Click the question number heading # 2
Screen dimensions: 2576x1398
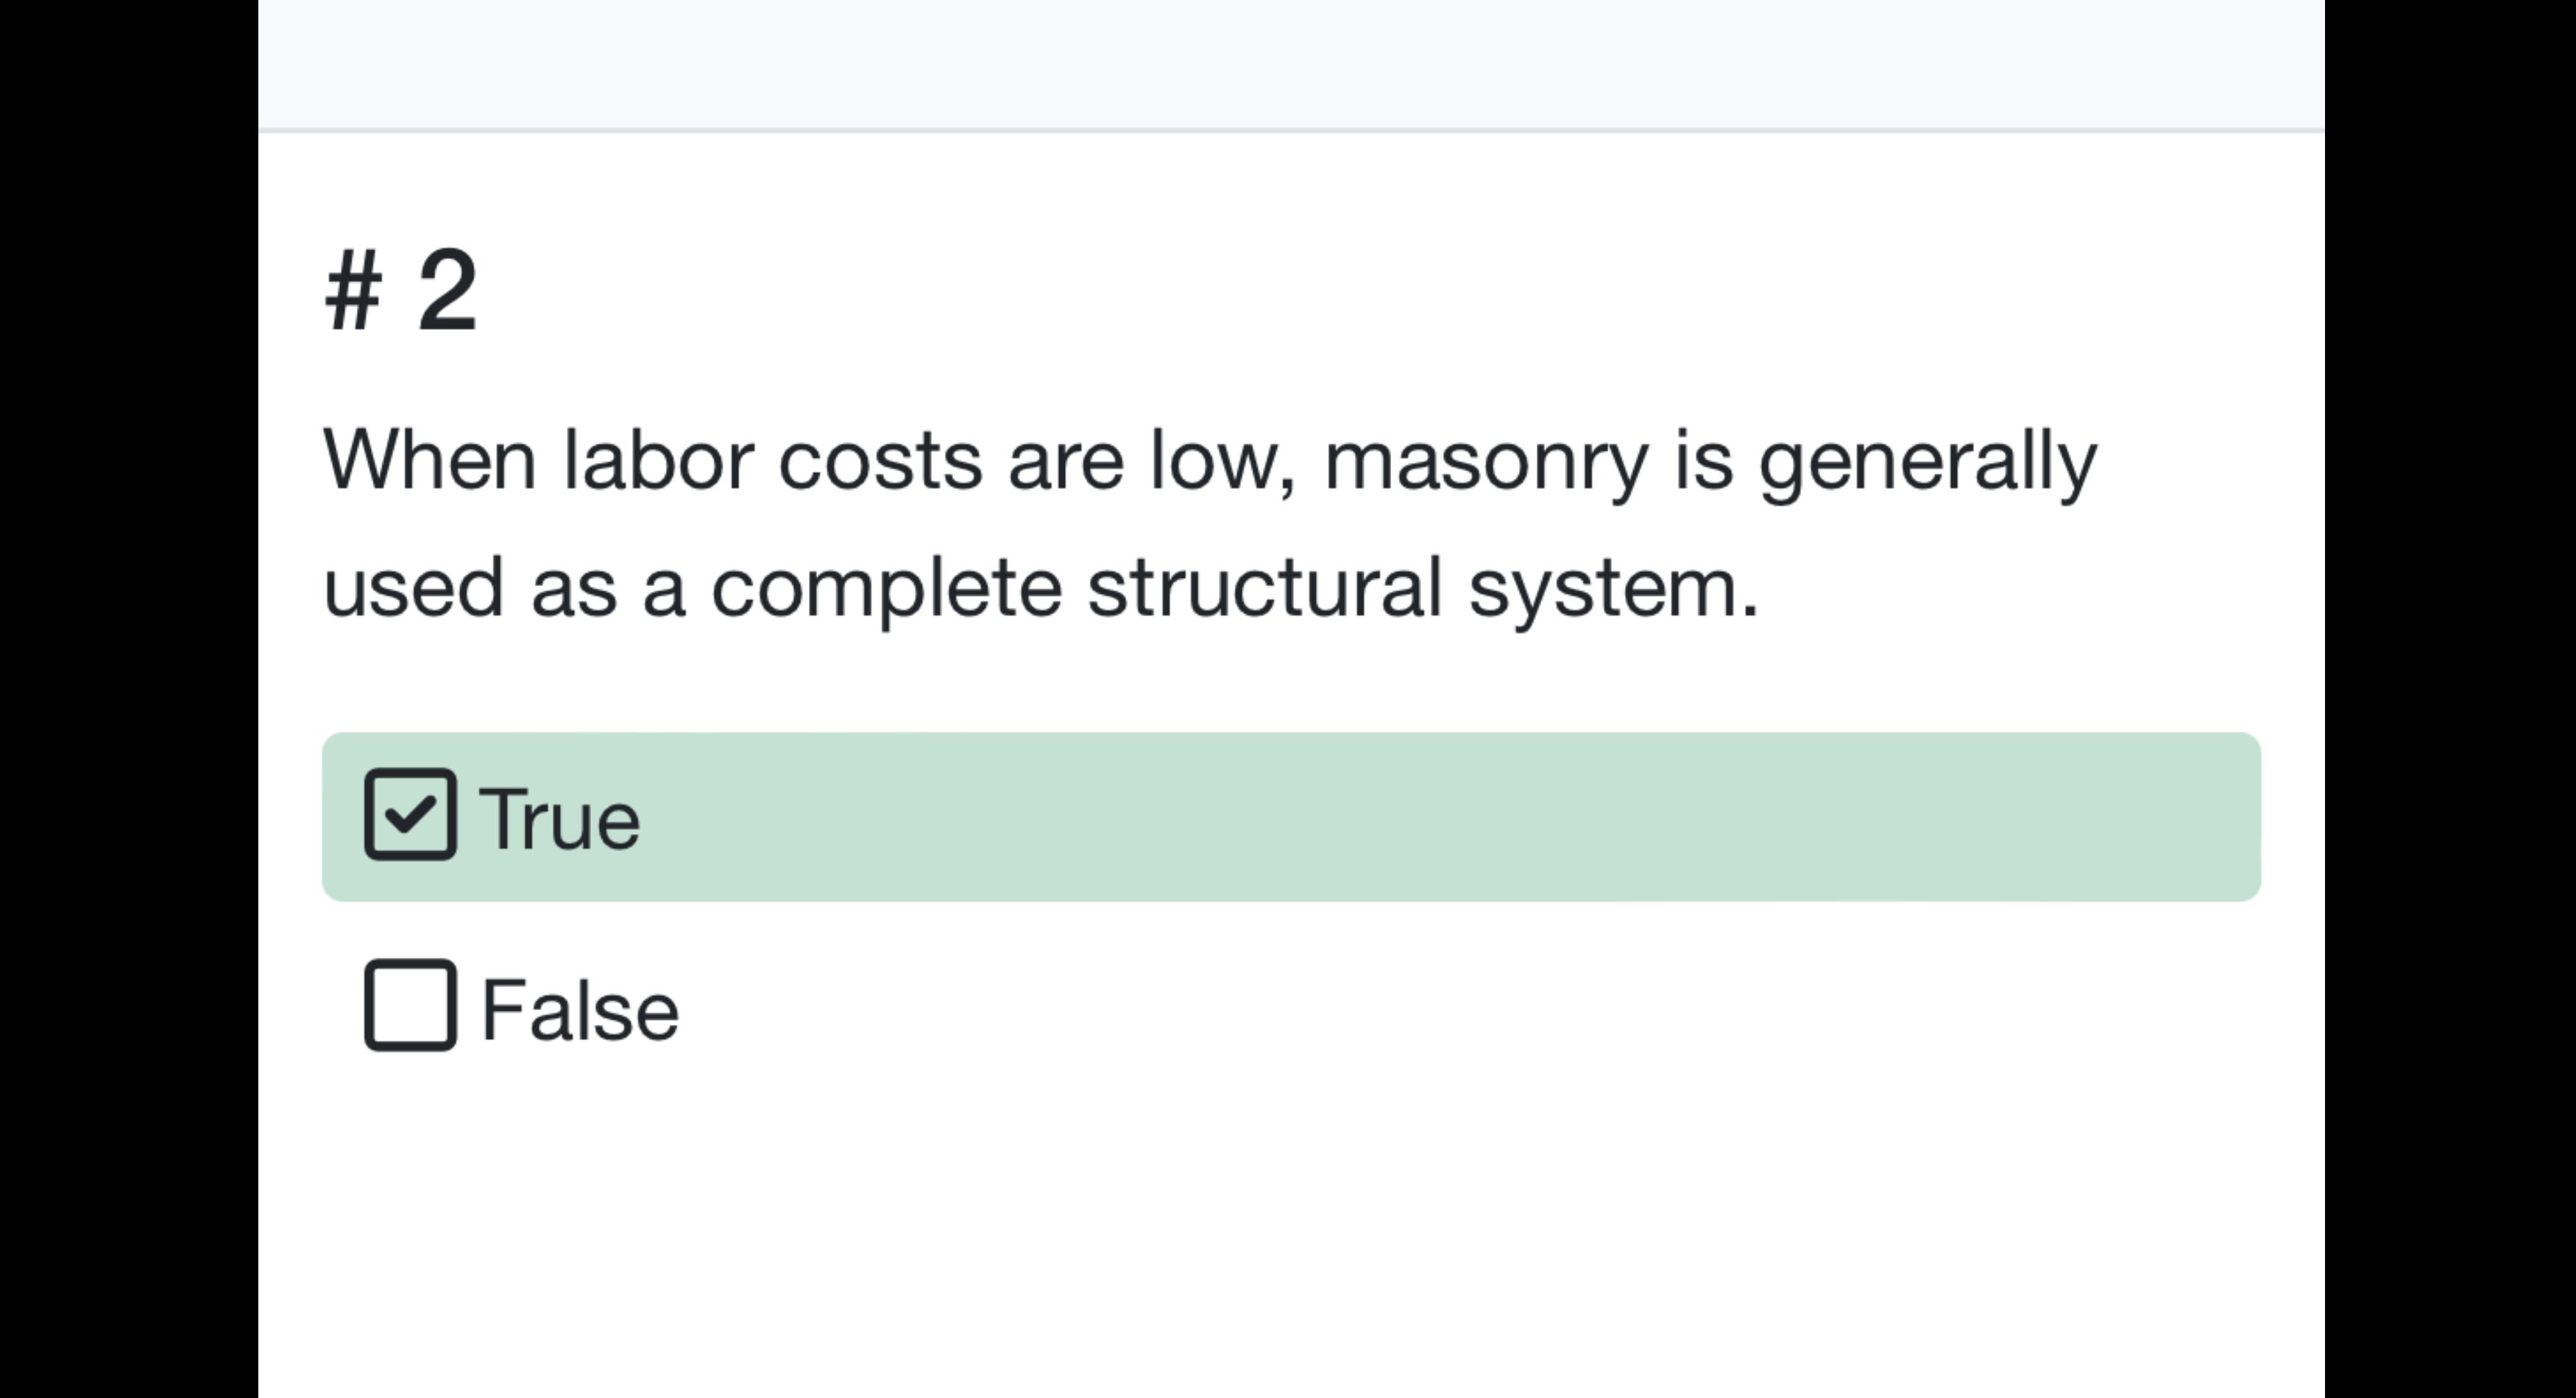pyautogui.click(x=400, y=290)
